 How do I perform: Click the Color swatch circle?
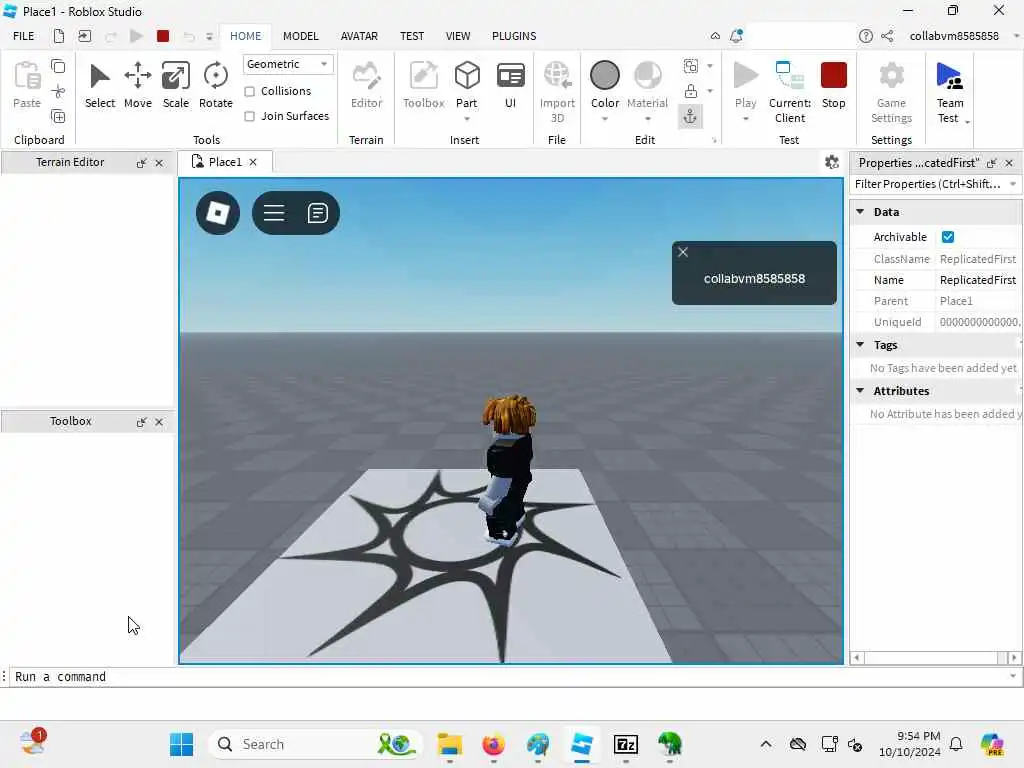coord(605,76)
